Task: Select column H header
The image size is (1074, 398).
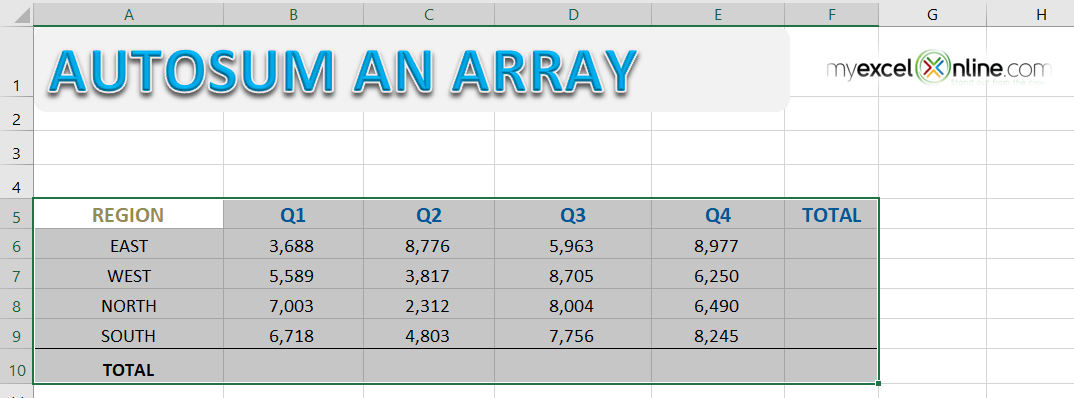Action: point(1030,14)
